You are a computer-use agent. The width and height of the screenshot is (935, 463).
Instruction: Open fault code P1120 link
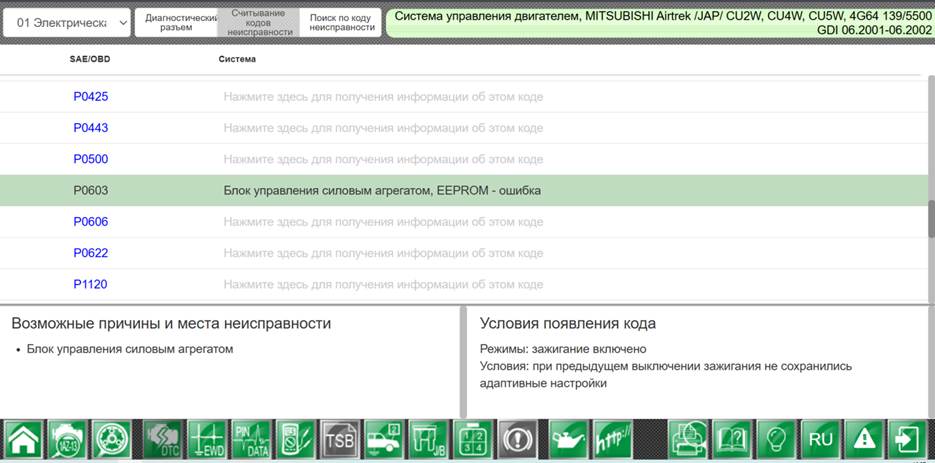click(91, 285)
